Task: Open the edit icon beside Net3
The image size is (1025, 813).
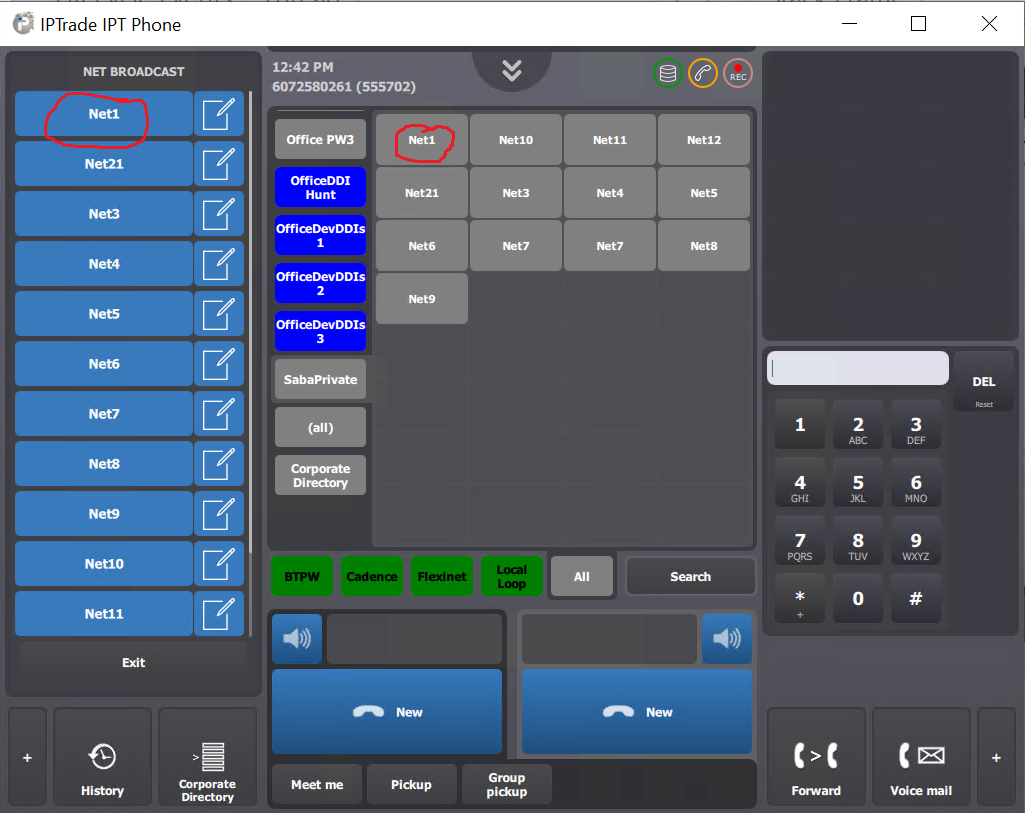Action: click(218, 214)
